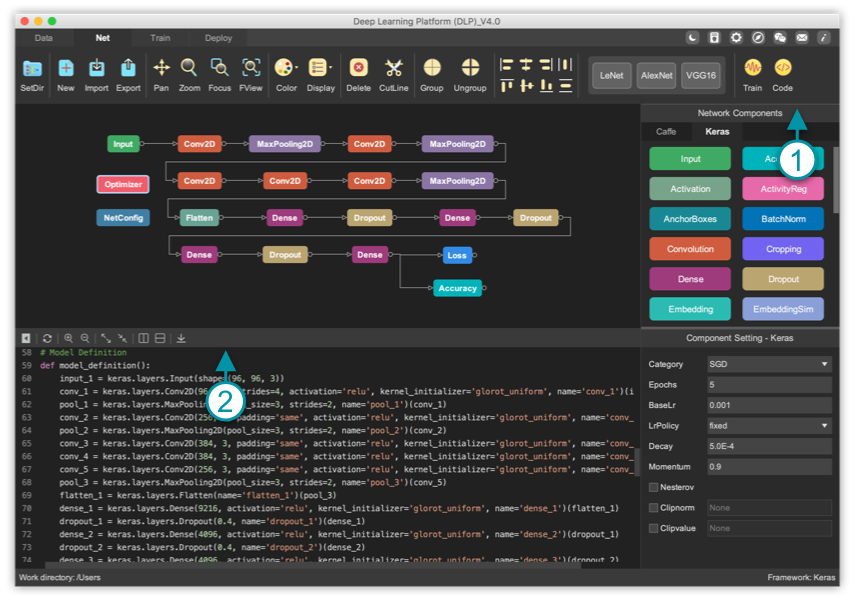Activate the FView fit-view tool
Image resolution: width=855 pixels, height=600 pixels.
click(x=251, y=69)
